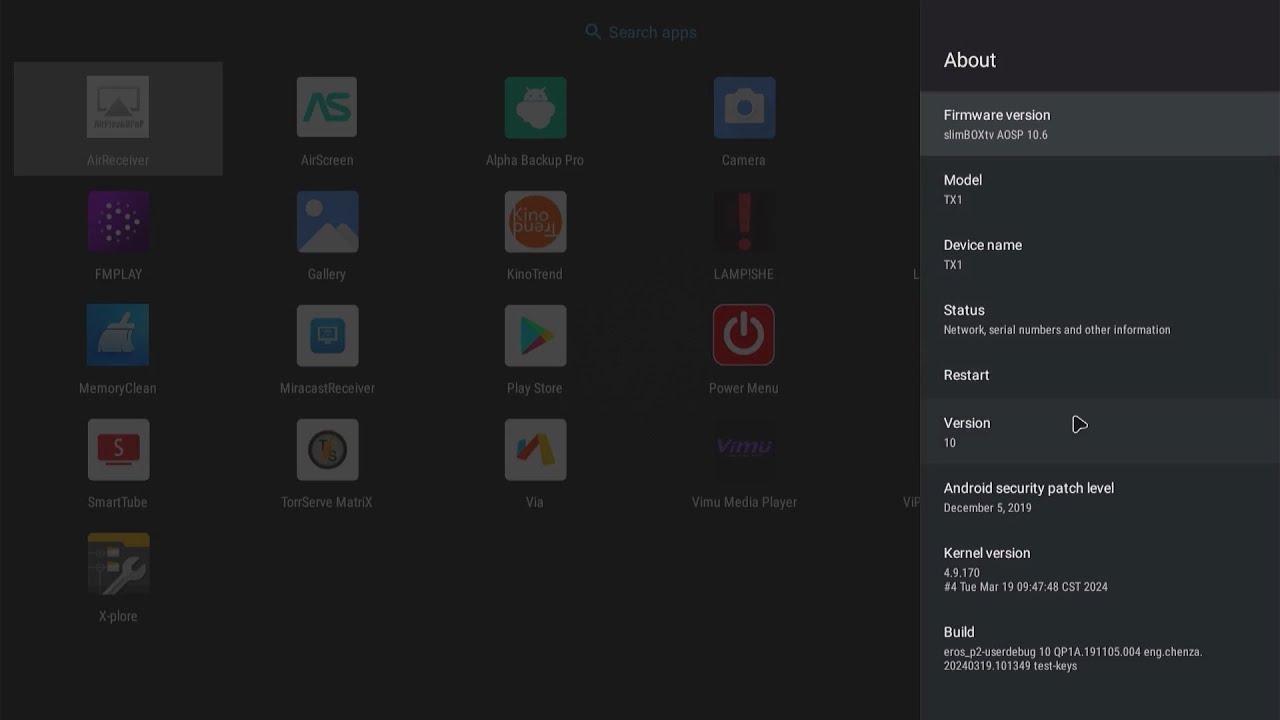The height and width of the screenshot is (720, 1280).
Task: Select the Kernel version entry
Action: tap(1100, 569)
